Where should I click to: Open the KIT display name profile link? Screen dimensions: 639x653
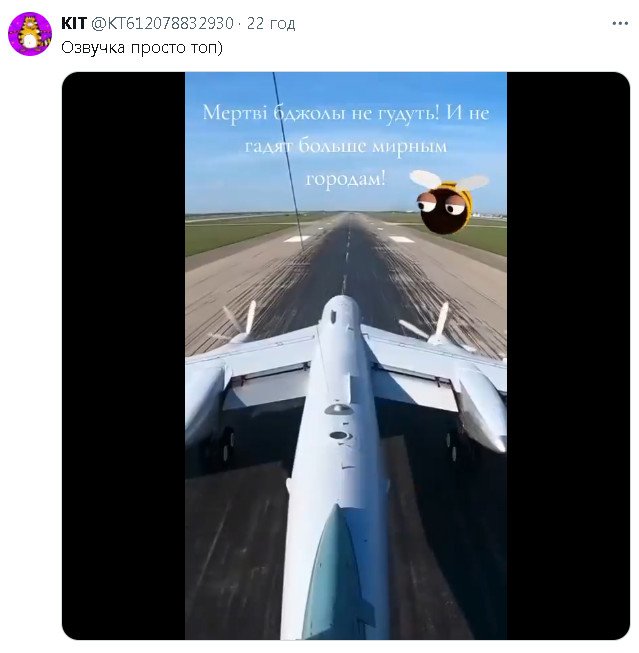[74, 23]
